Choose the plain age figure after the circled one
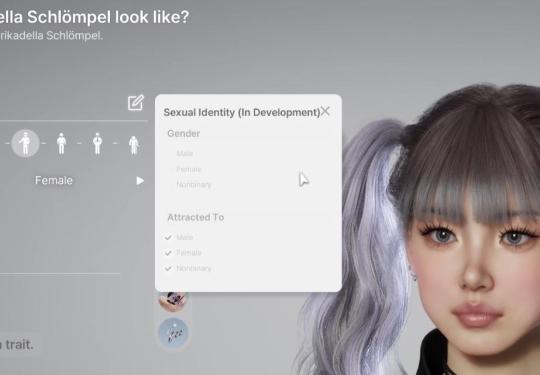This screenshot has width=540, height=375. pos(61,143)
